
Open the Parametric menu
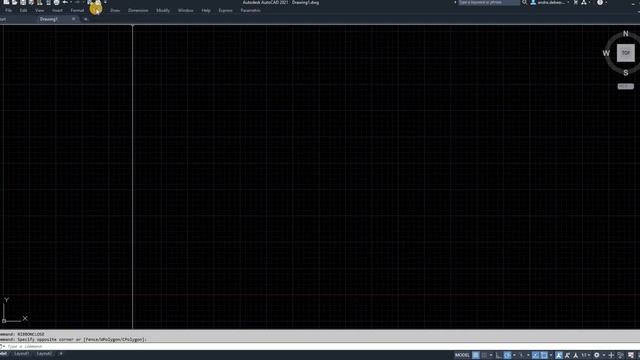(x=250, y=11)
